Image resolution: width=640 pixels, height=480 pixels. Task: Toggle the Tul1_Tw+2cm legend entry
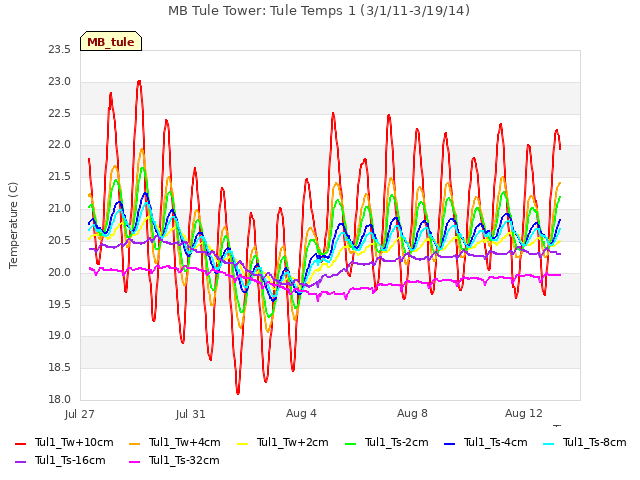[x=283, y=442]
